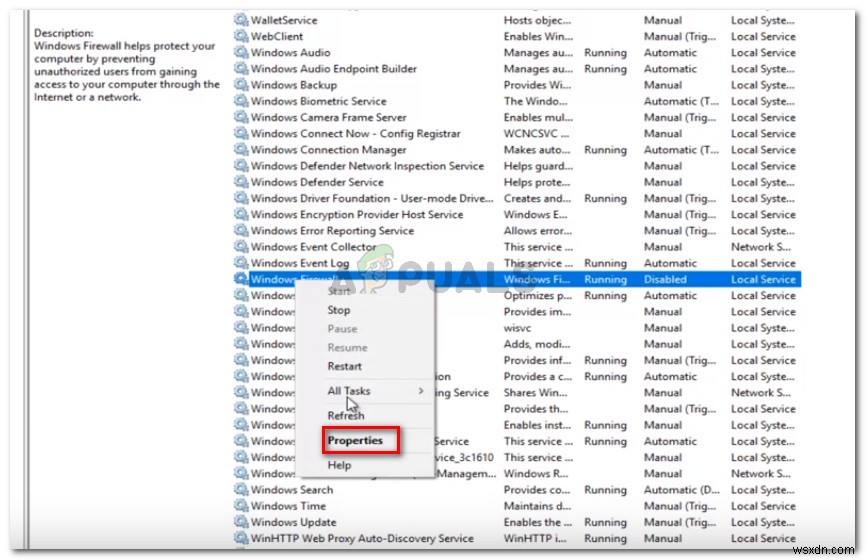Select Windows Connection Manager service
Screen dimensions: 866x560
coord(329,150)
